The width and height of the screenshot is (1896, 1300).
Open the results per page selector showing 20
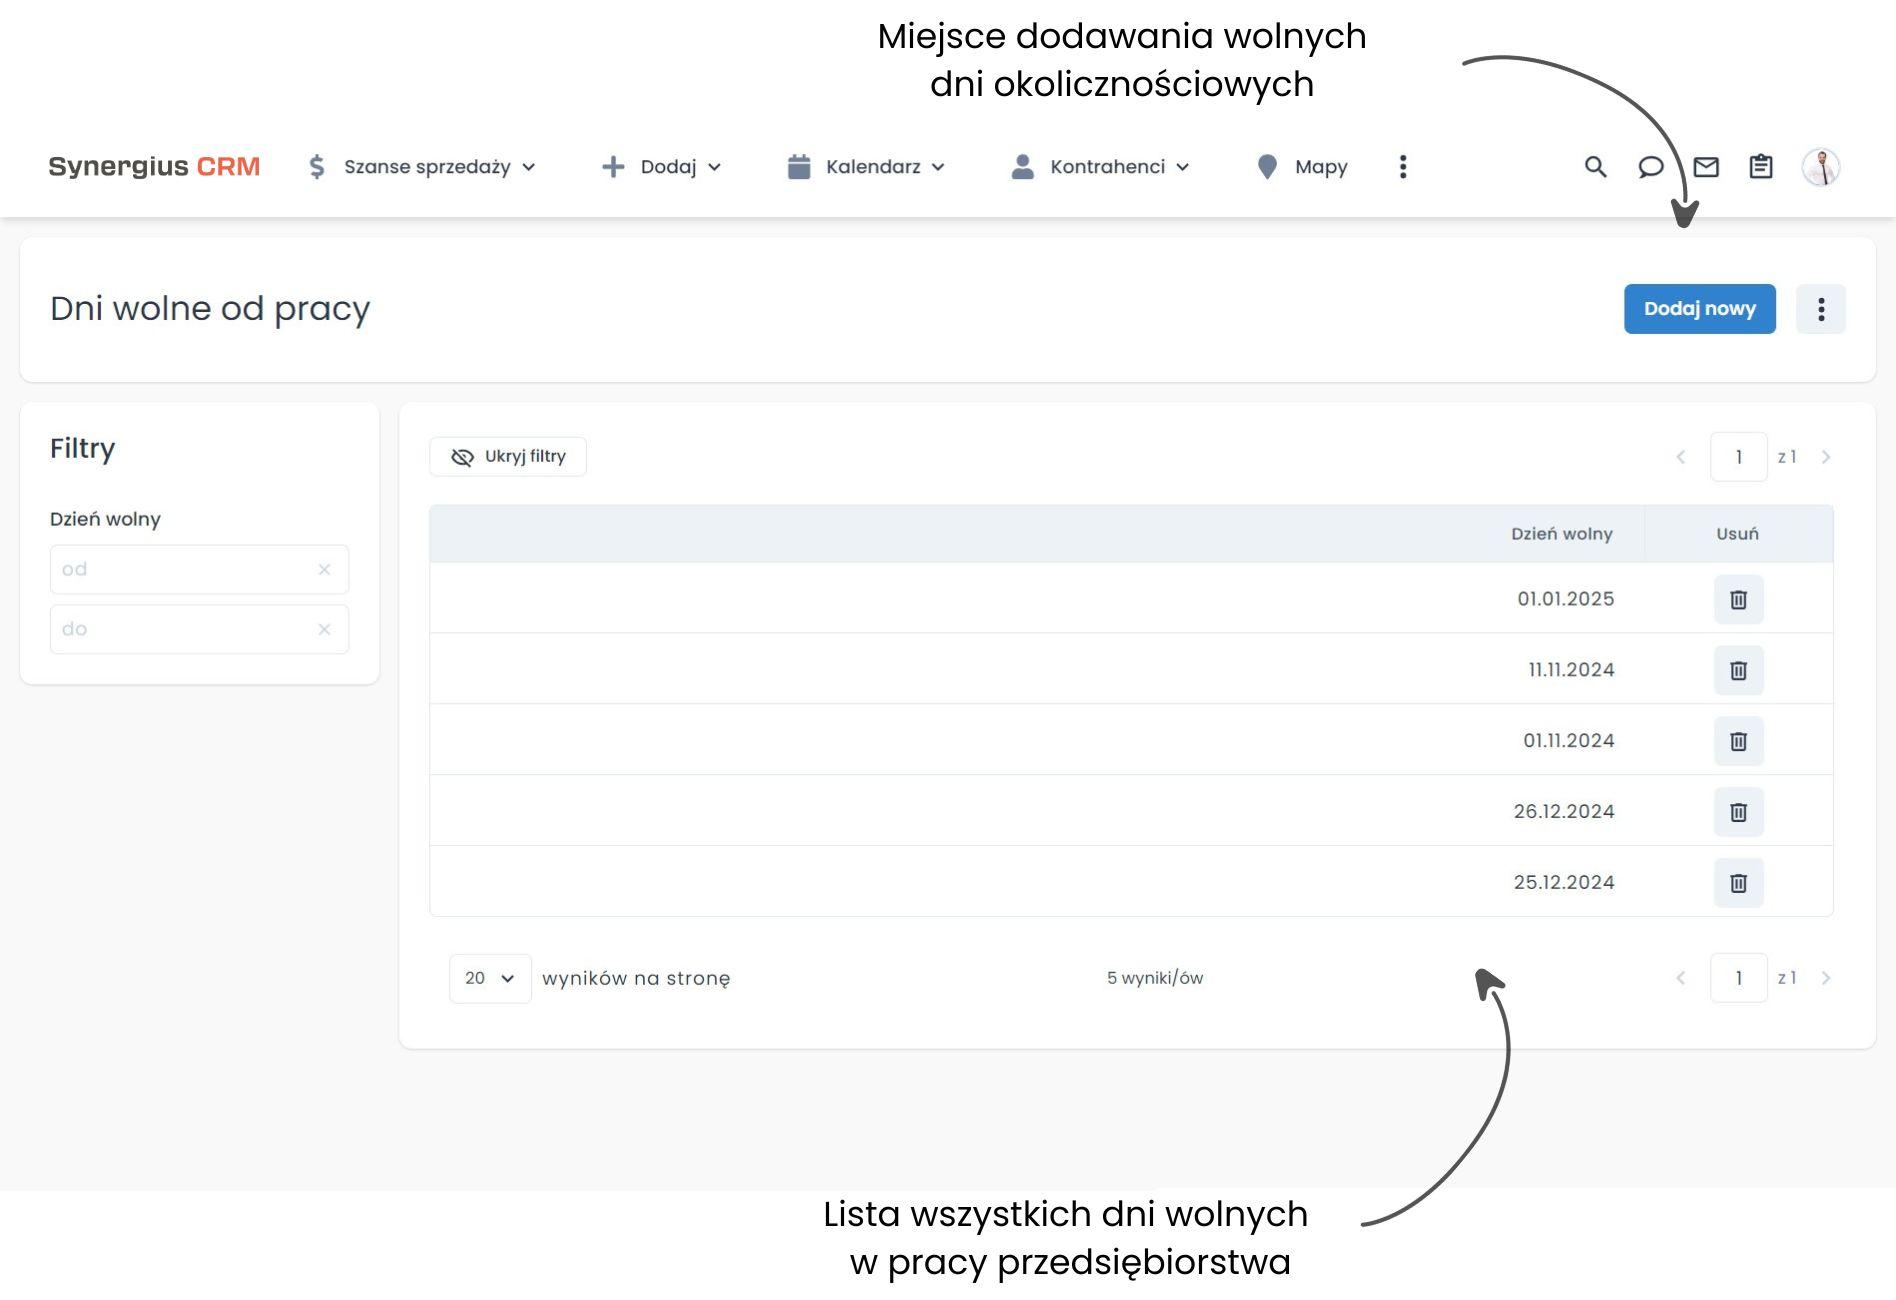pyautogui.click(x=489, y=978)
